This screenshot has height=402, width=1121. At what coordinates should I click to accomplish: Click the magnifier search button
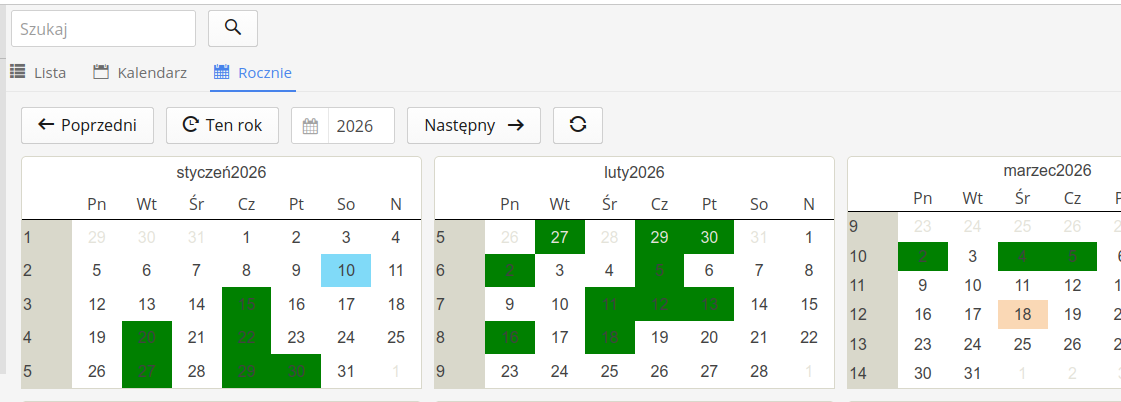click(x=233, y=28)
